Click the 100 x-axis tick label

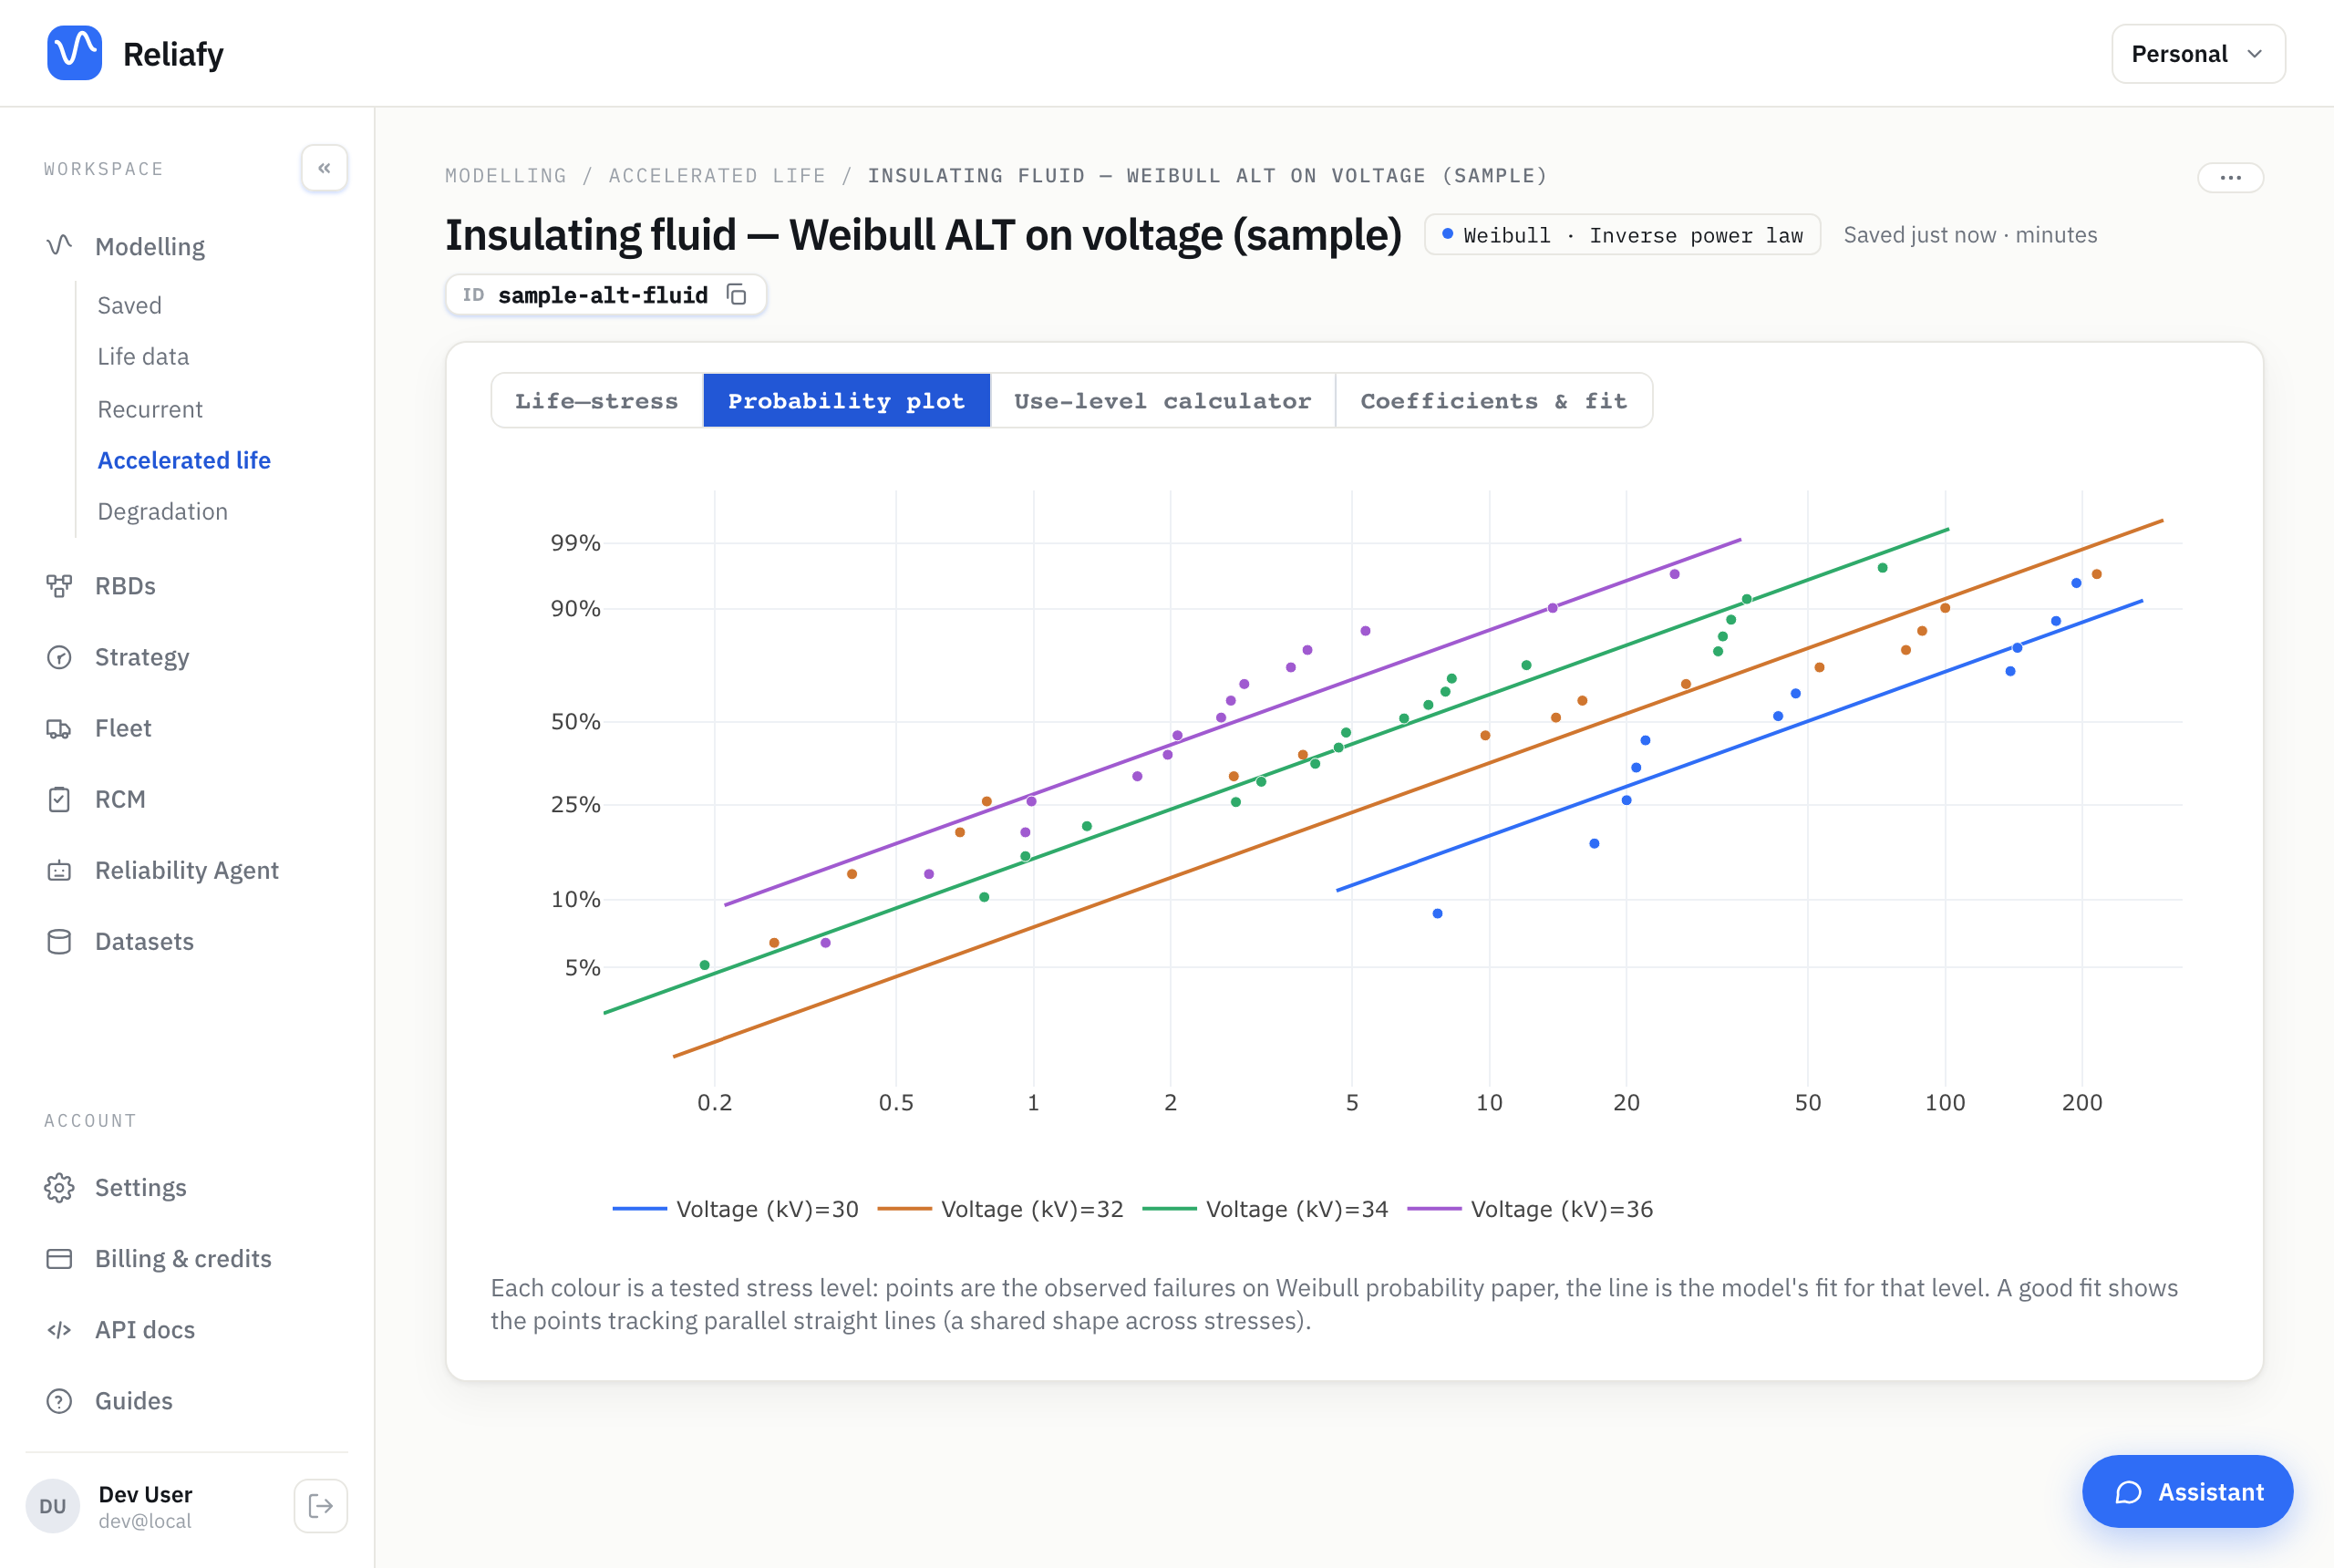tap(1945, 1102)
